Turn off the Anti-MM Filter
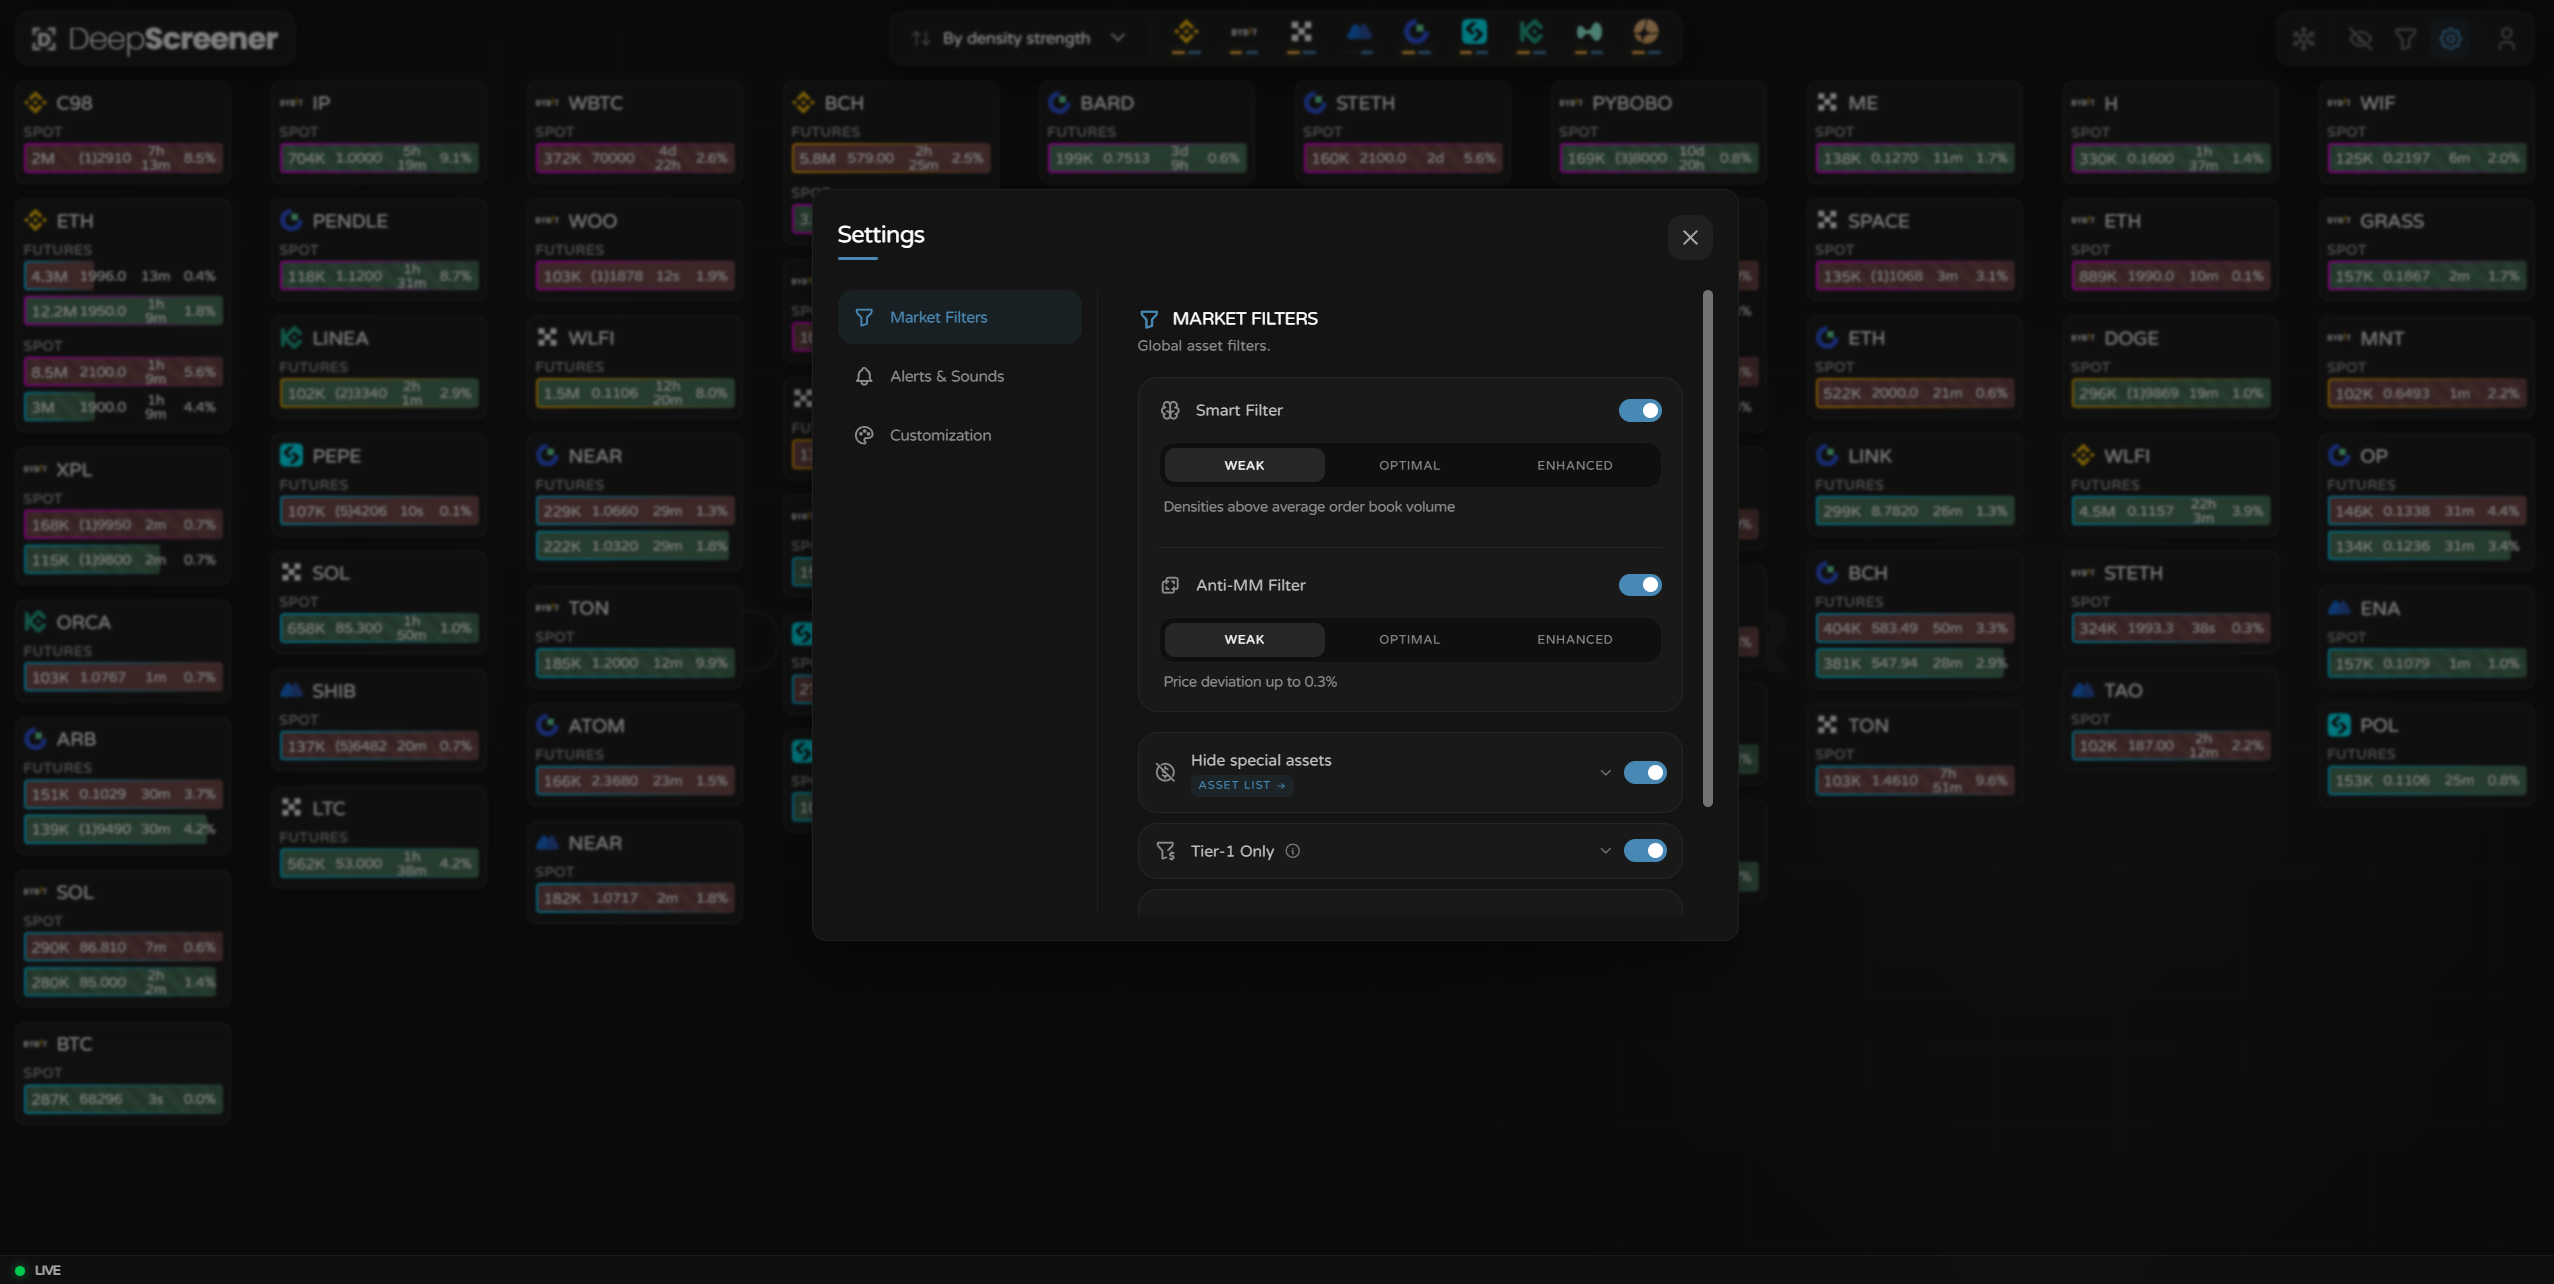The image size is (2554, 1284). 1639,585
